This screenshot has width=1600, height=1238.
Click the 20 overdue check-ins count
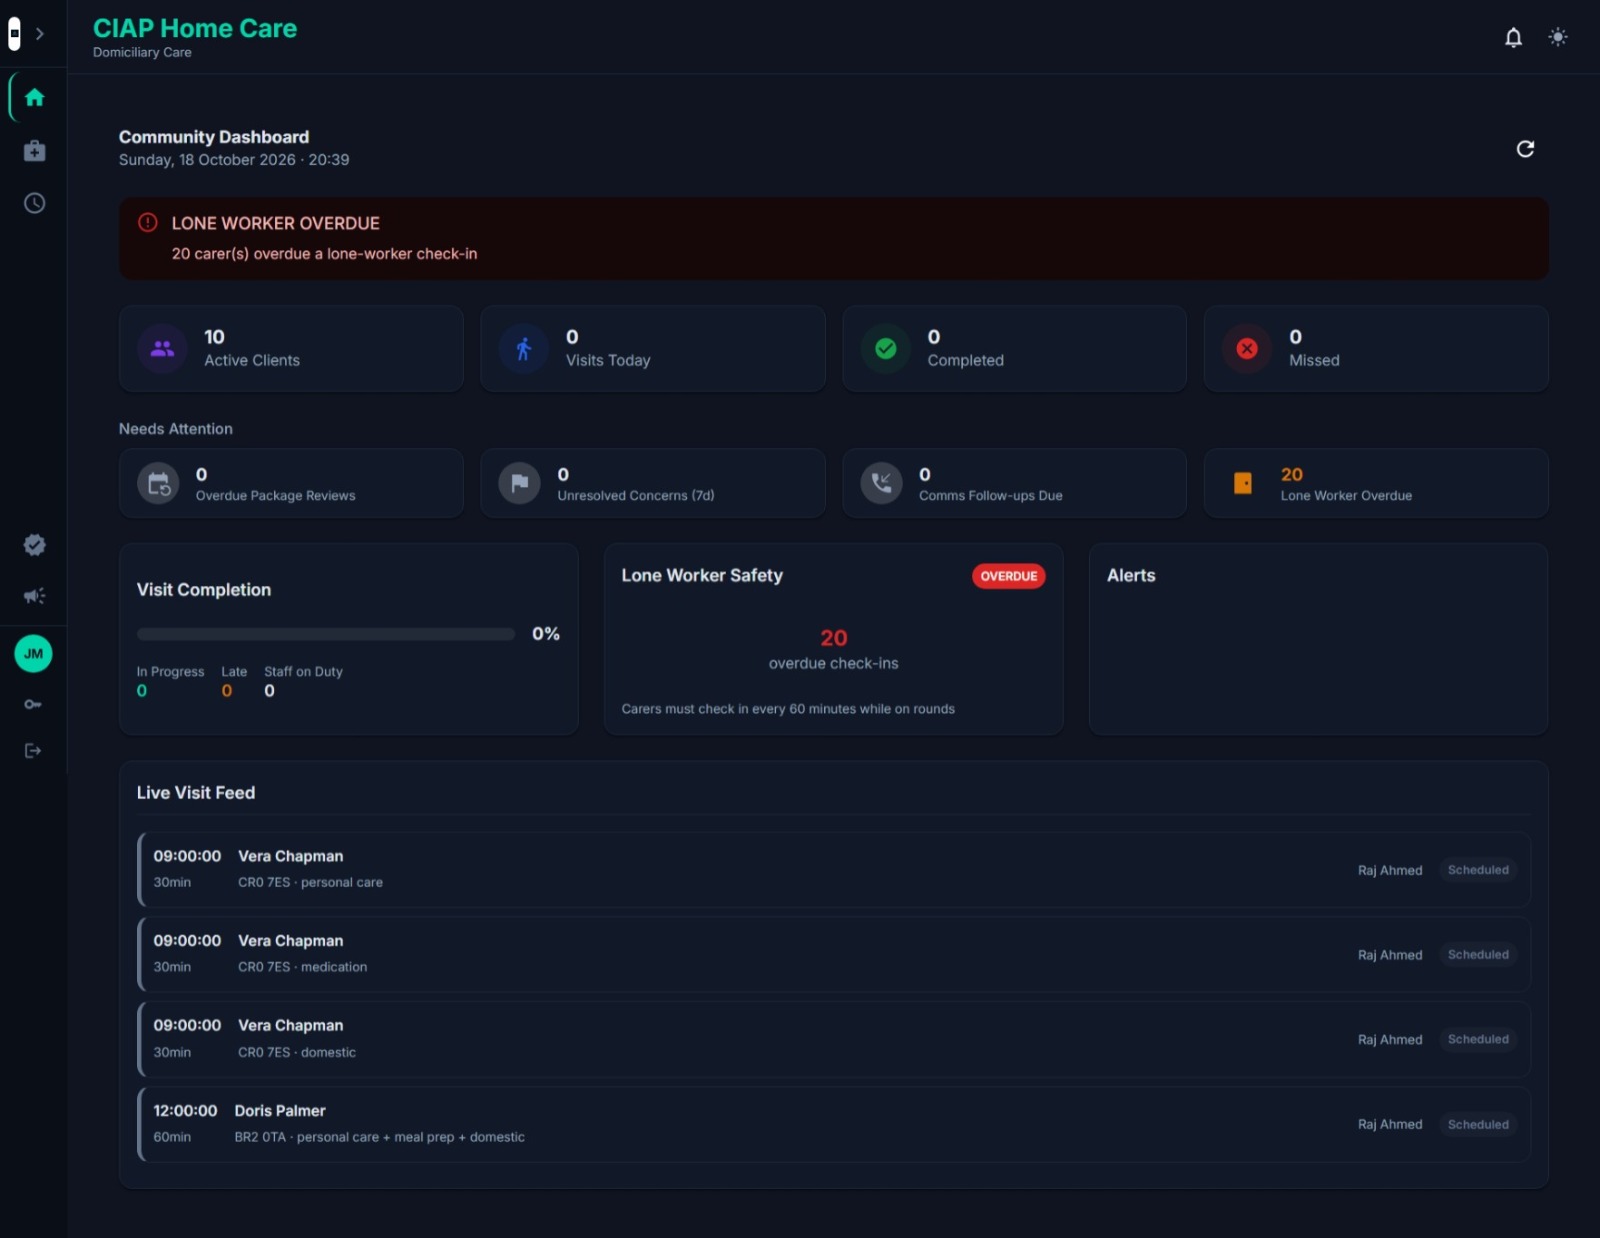[834, 638]
